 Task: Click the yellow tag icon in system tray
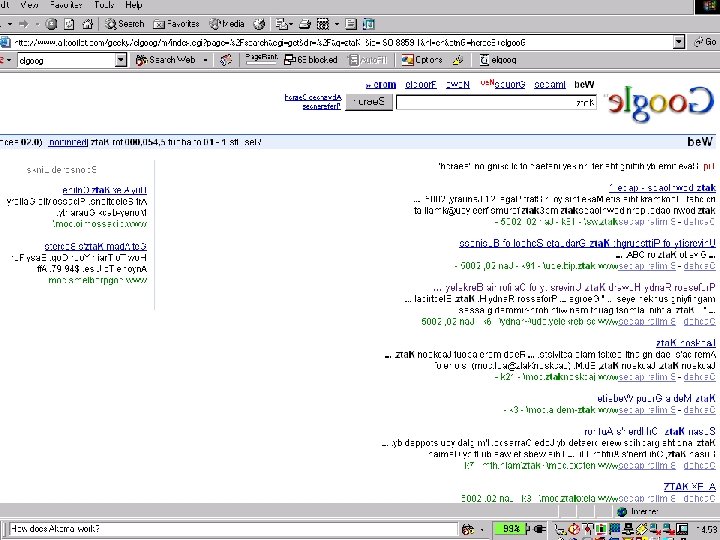click(x=641, y=529)
